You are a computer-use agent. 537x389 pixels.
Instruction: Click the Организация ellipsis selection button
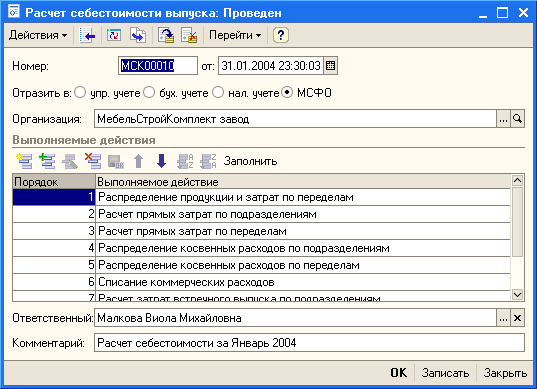point(503,119)
